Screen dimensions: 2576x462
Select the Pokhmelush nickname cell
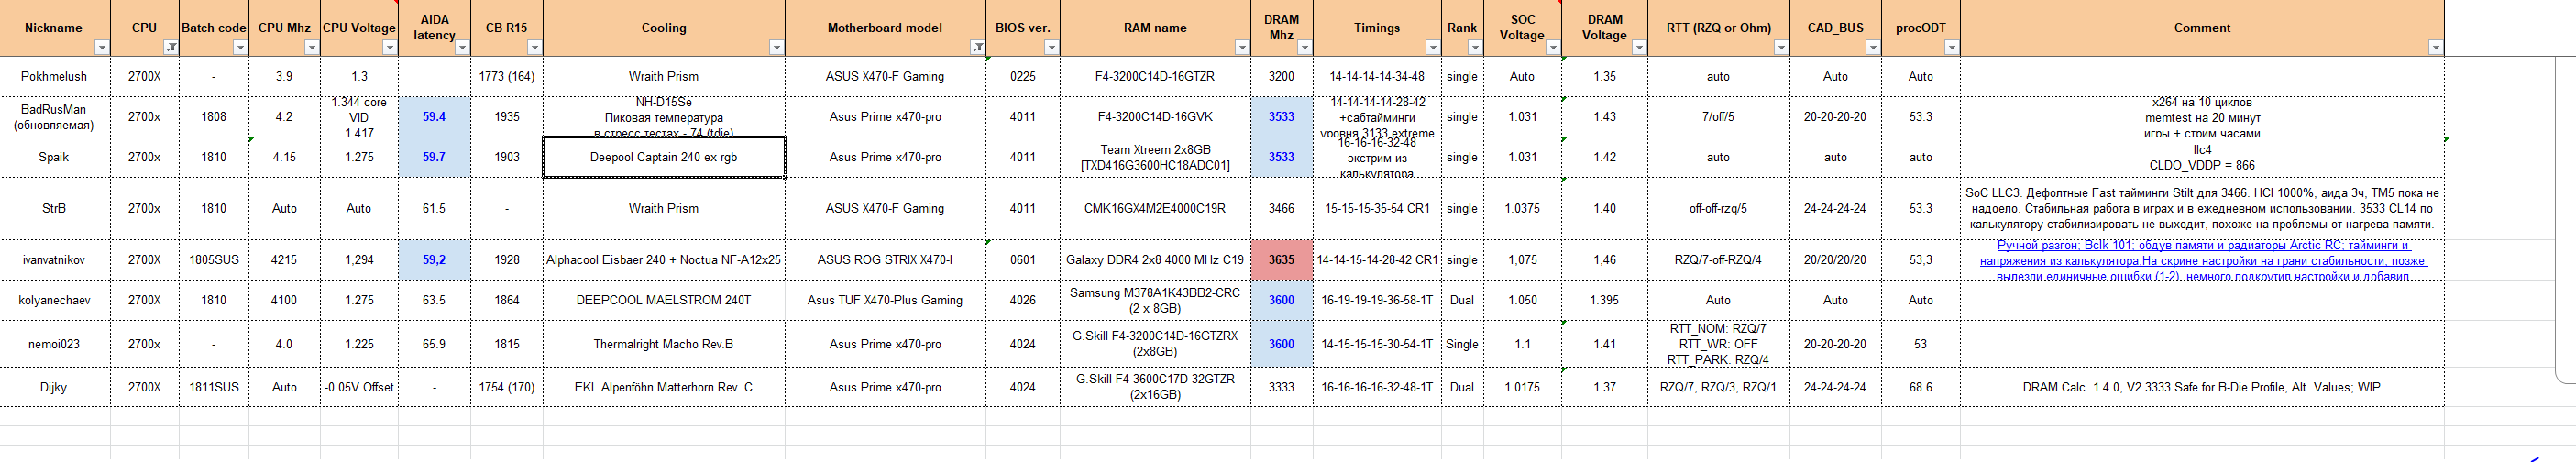pos(54,76)
